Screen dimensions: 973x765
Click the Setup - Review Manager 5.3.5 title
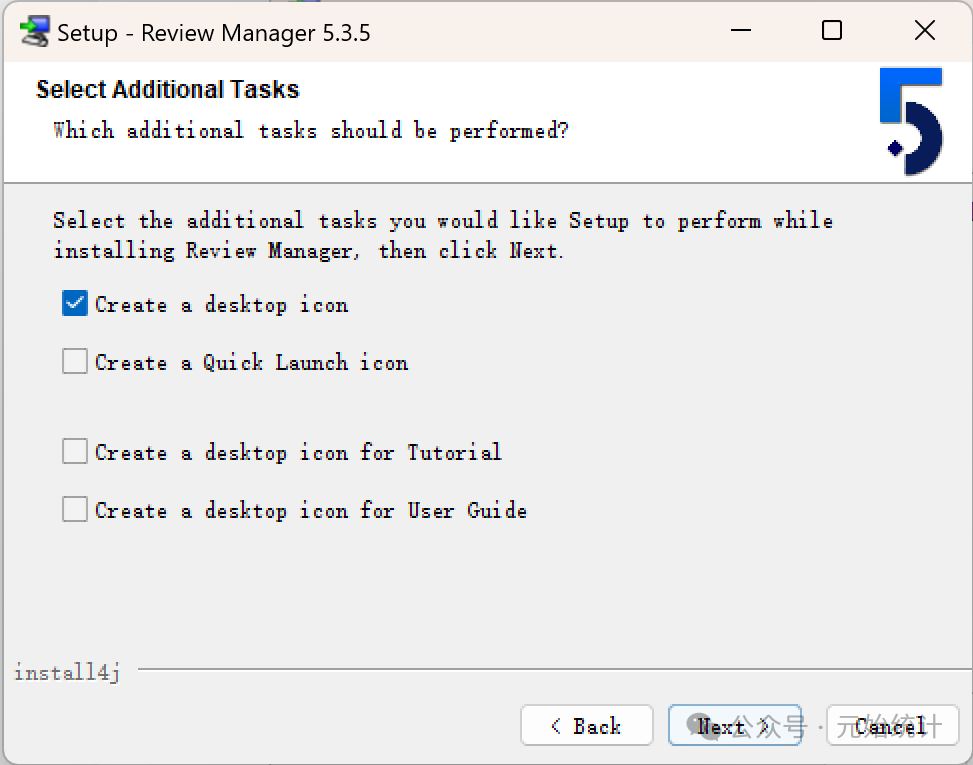[213, 33]
